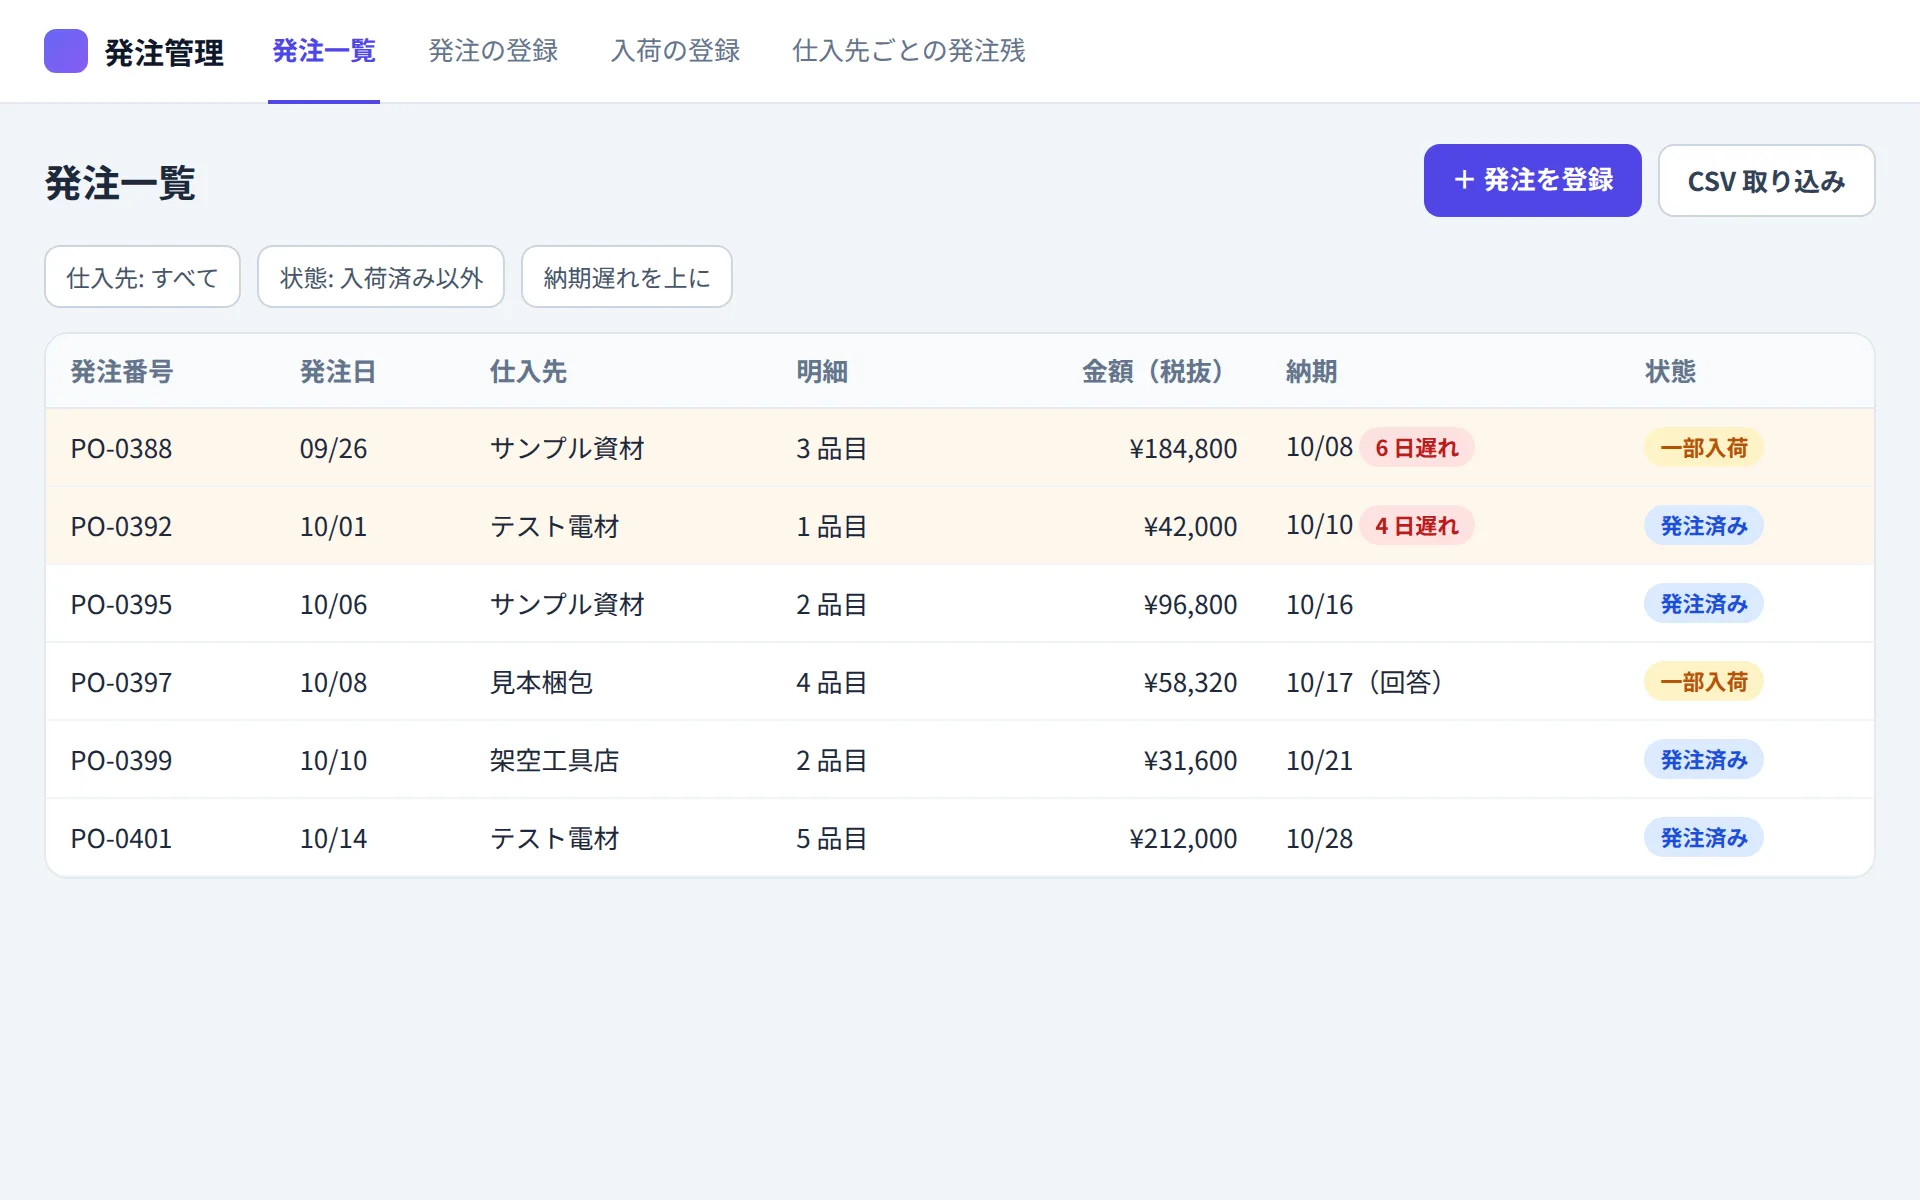The image size is (1920, 1200).
Task: Sort by the 発注番号 column header
Action: (122, 372)
